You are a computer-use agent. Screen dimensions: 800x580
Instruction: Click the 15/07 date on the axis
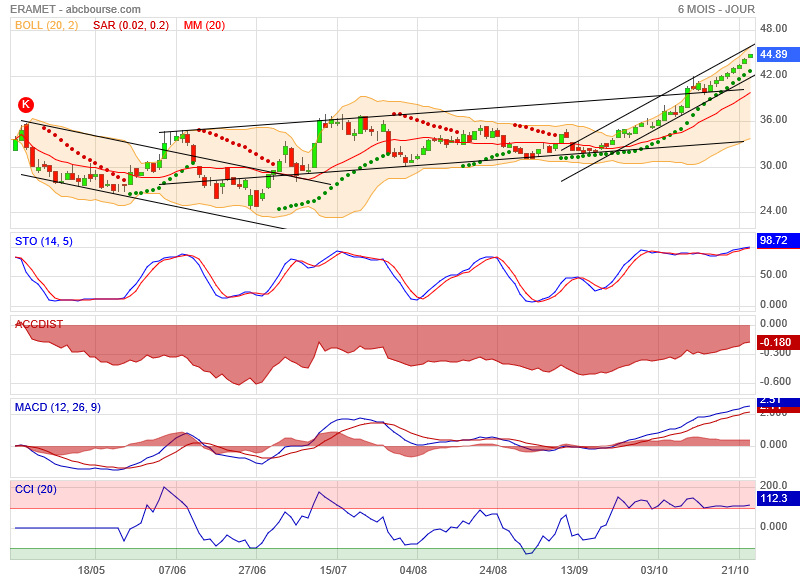(x=333, y=570)
